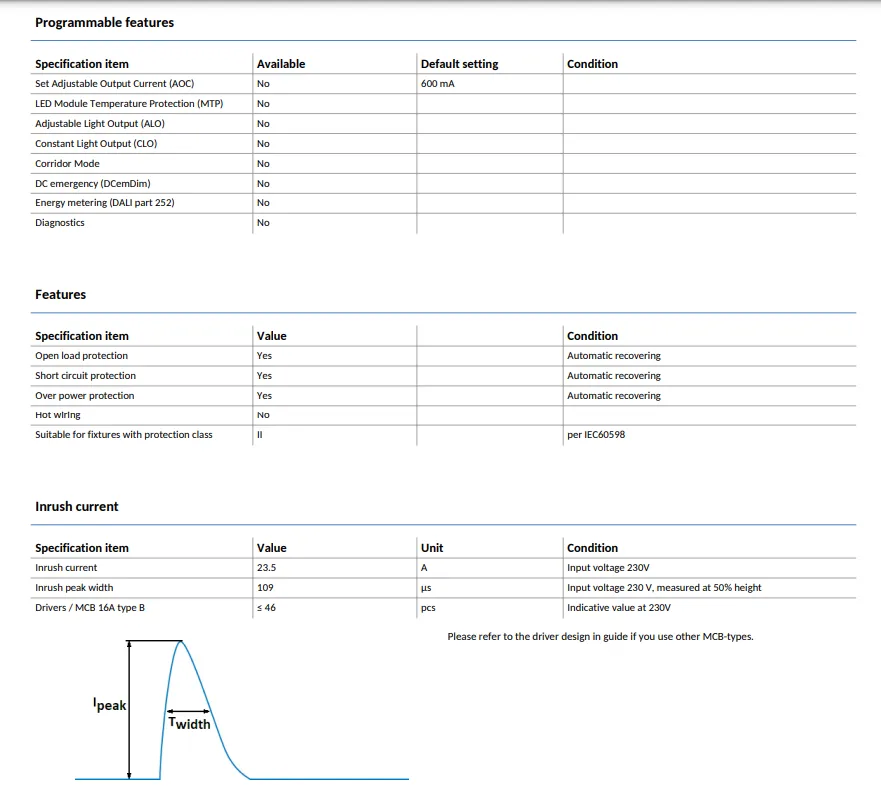Click Set Adjustable Output Current (AOC) row label
This screenshot has width=881, height=811.
114,84
